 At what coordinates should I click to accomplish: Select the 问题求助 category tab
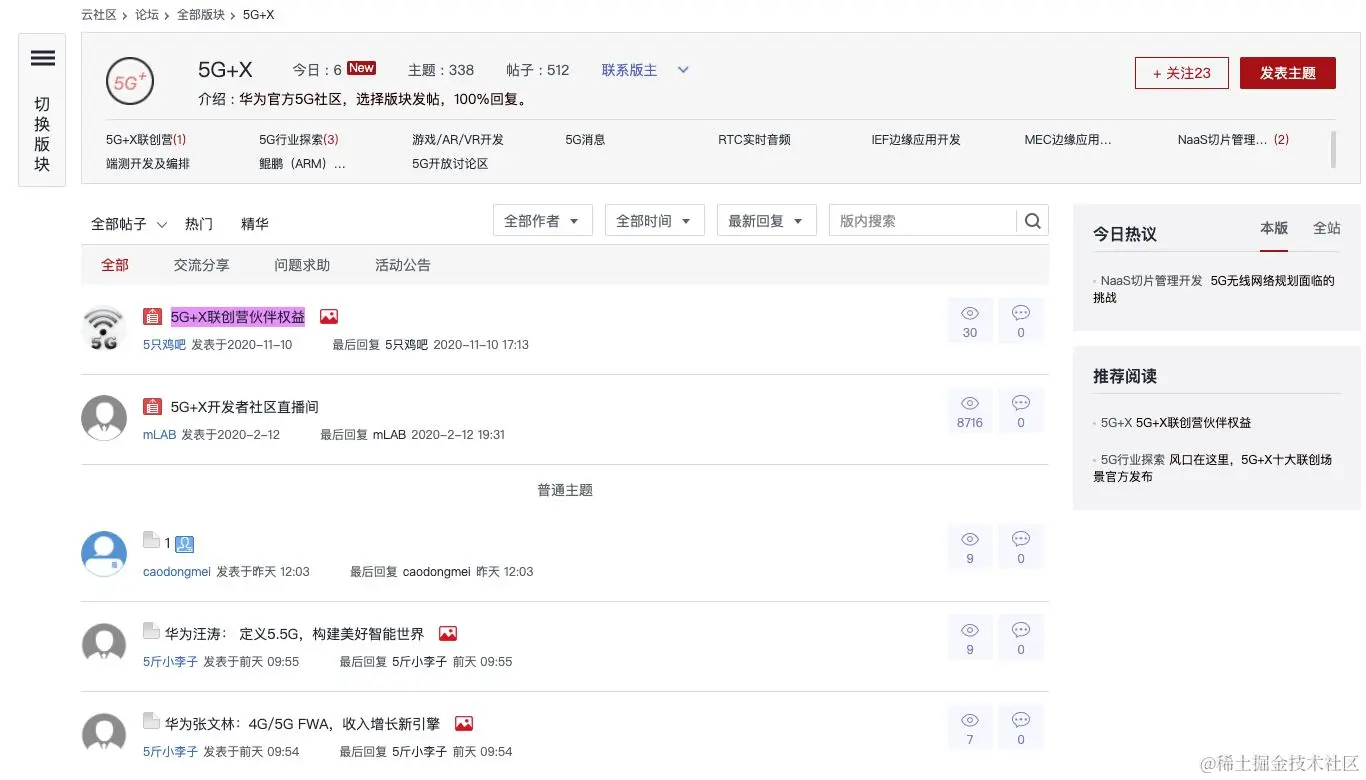pyautogui.click(x=302, y=265)
